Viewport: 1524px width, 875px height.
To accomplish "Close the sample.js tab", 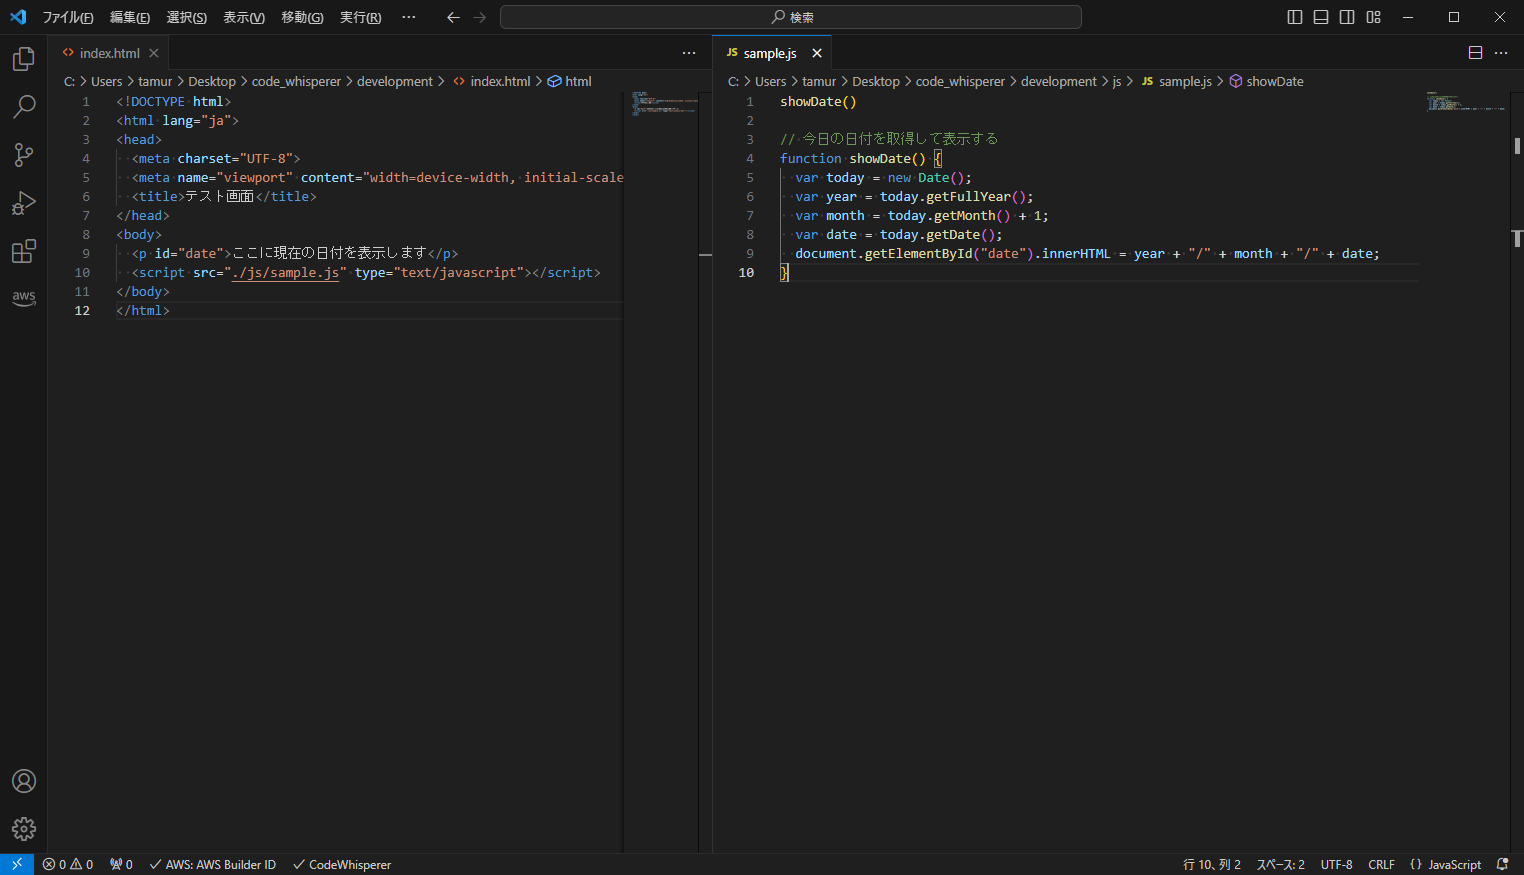I will [817, 53].
